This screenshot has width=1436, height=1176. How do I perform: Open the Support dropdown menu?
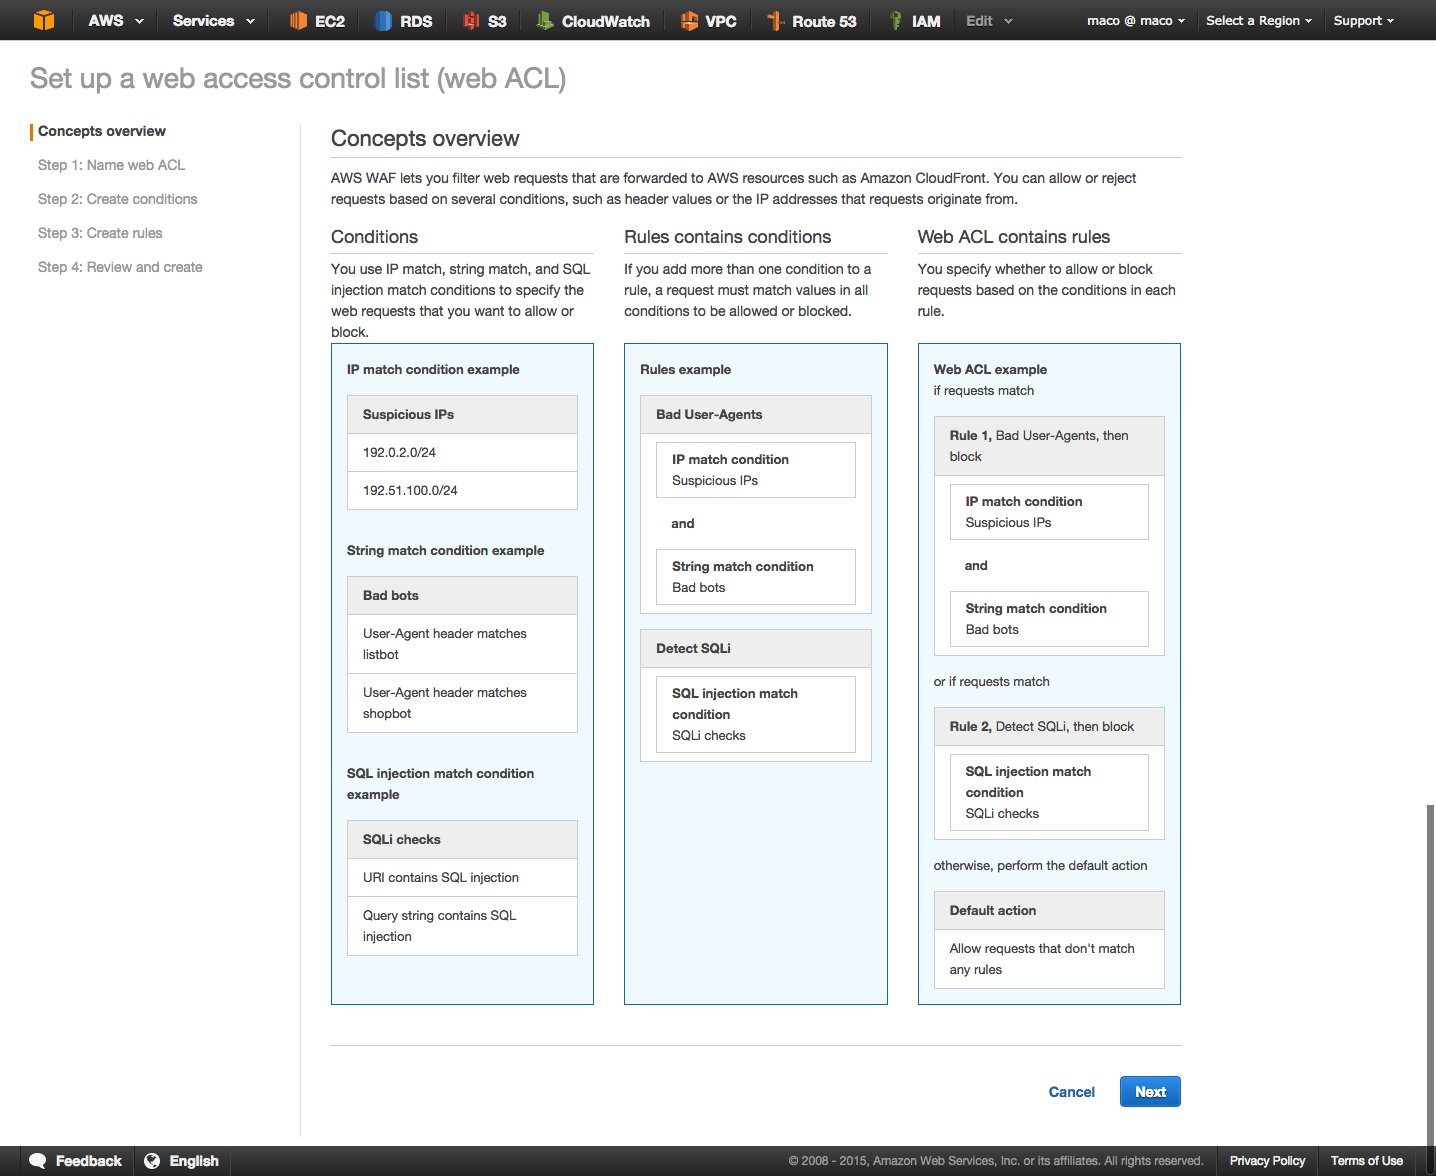tap(1363, 20)
